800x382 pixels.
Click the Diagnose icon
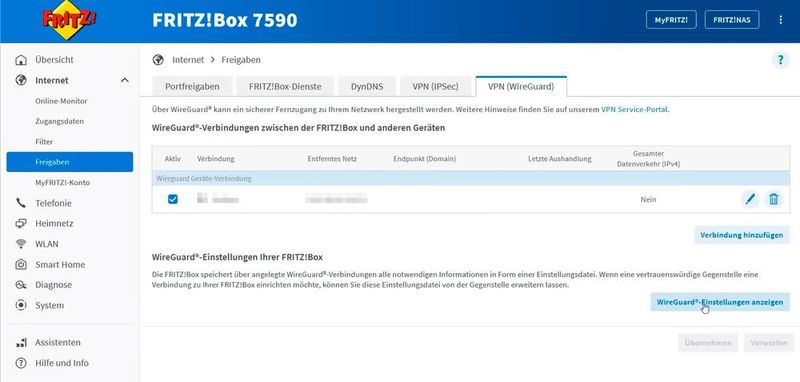click(21, 285)
